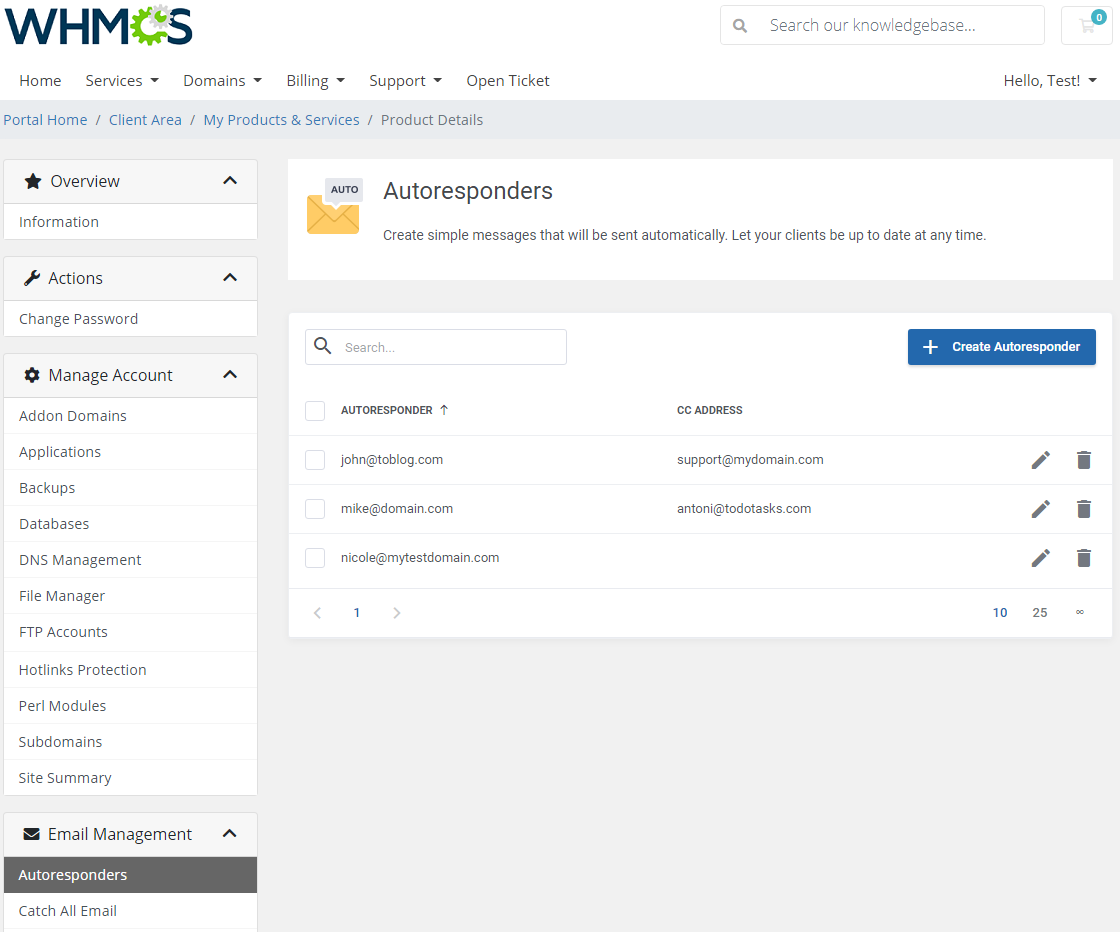Click the sort arrow beside AUTORESPONDER header
1120x932 pixels.
[444, 410]
